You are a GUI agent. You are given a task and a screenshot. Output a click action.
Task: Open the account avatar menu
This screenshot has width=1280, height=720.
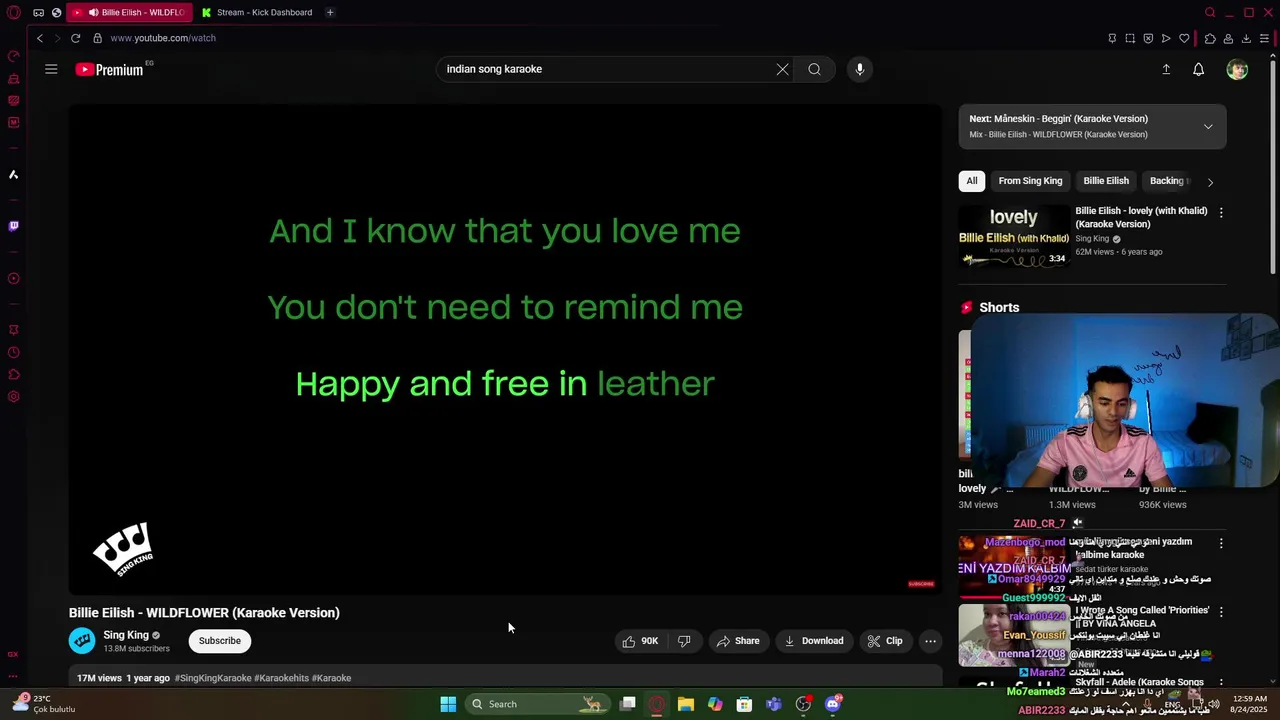(x=1237, y=69)
